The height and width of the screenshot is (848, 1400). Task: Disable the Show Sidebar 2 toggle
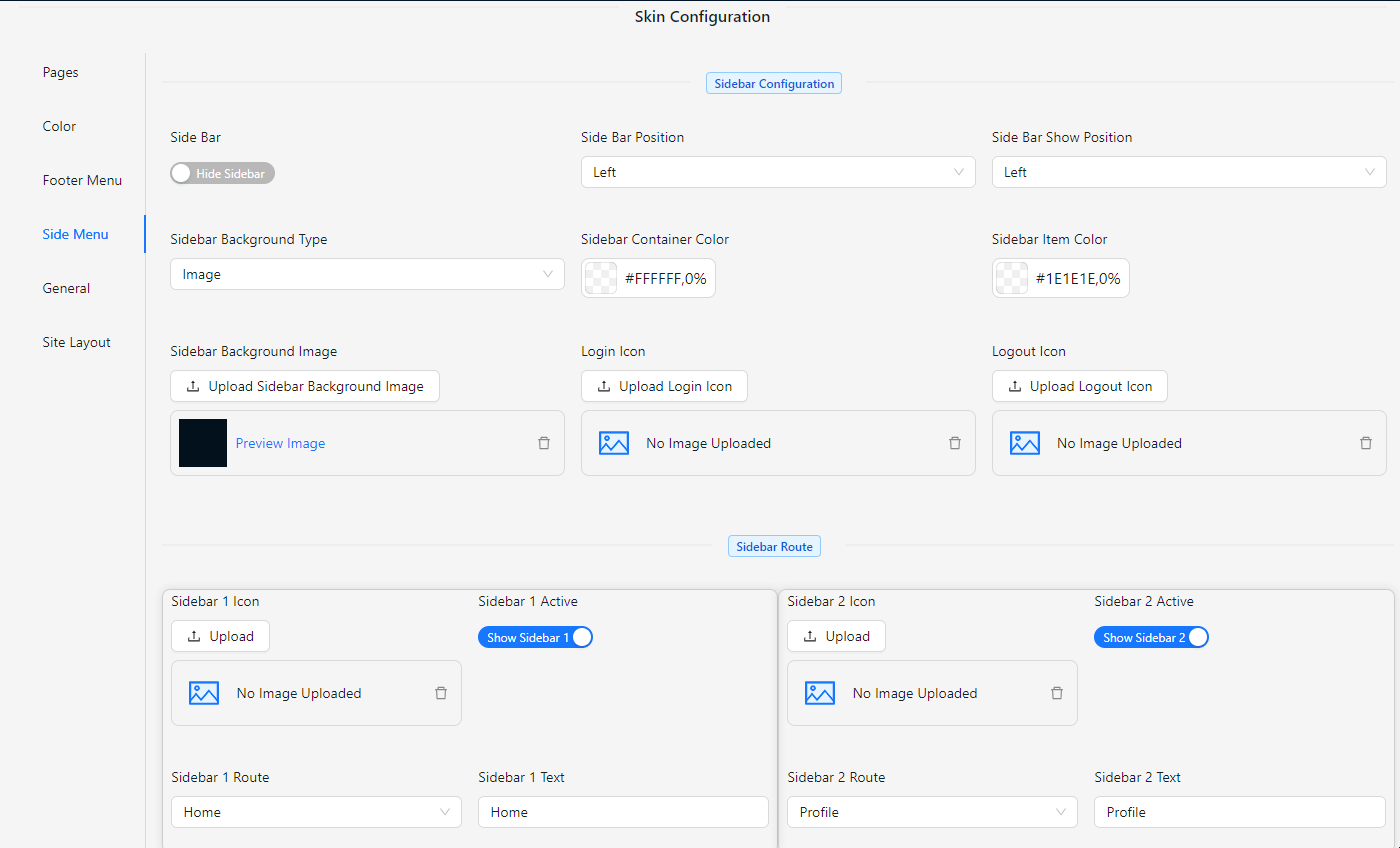pyautogui.click(x=1151, y=638)
